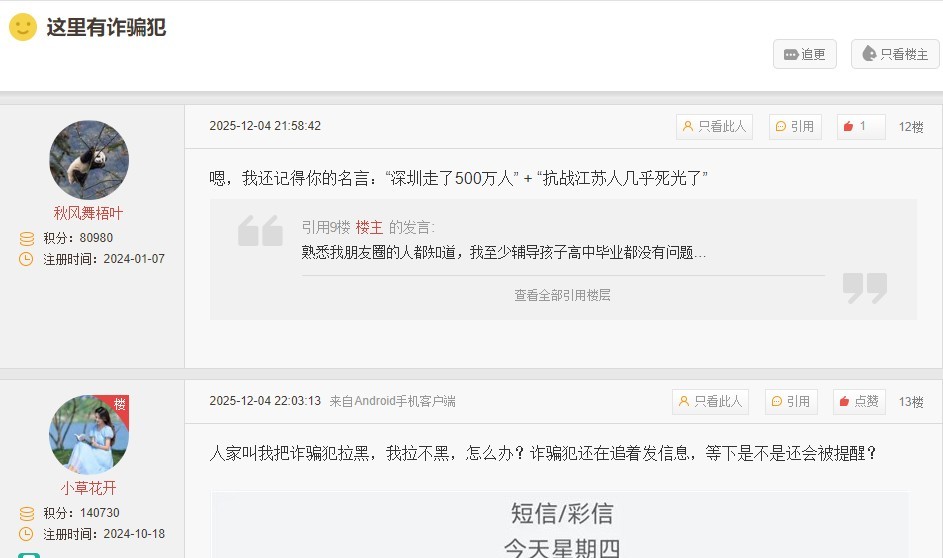The image size is (943, 558).
Task: Click closing quotation mark icon in quote
Action: click(864, 288)
